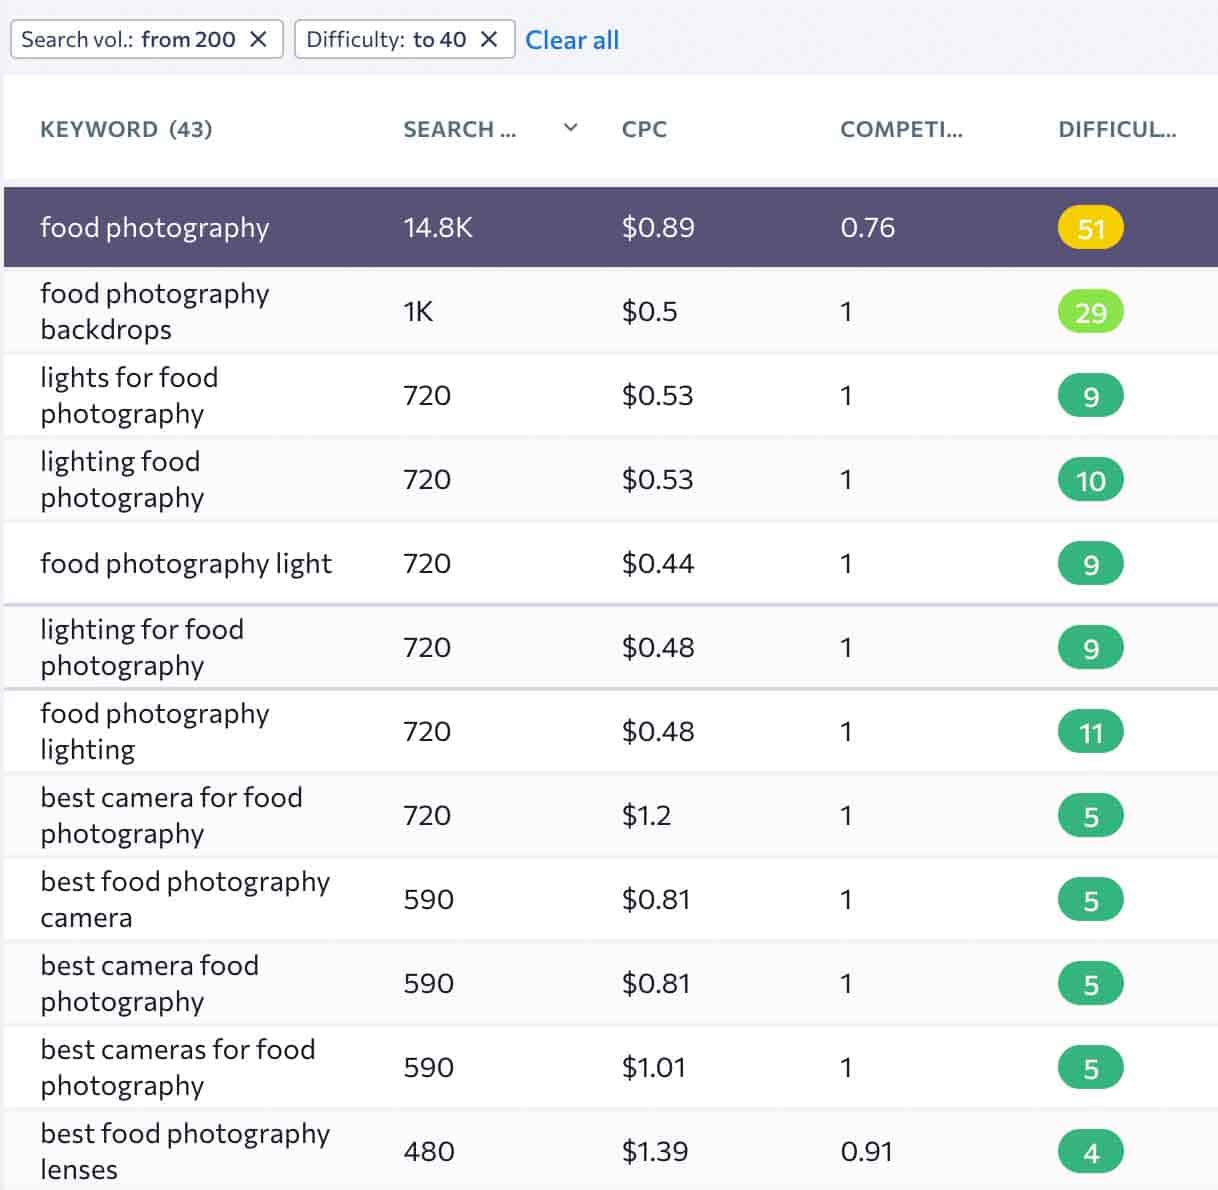This screenshot has height=1190, width=1218.
Task: Sort by the CPC column header
Action: tap(644, 129)
